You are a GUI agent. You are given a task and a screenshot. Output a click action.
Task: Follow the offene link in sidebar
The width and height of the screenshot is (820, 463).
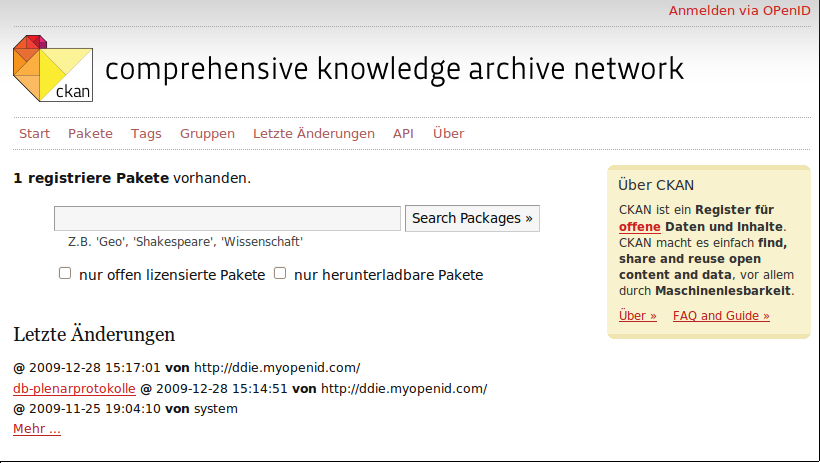(x=640, y=227)
